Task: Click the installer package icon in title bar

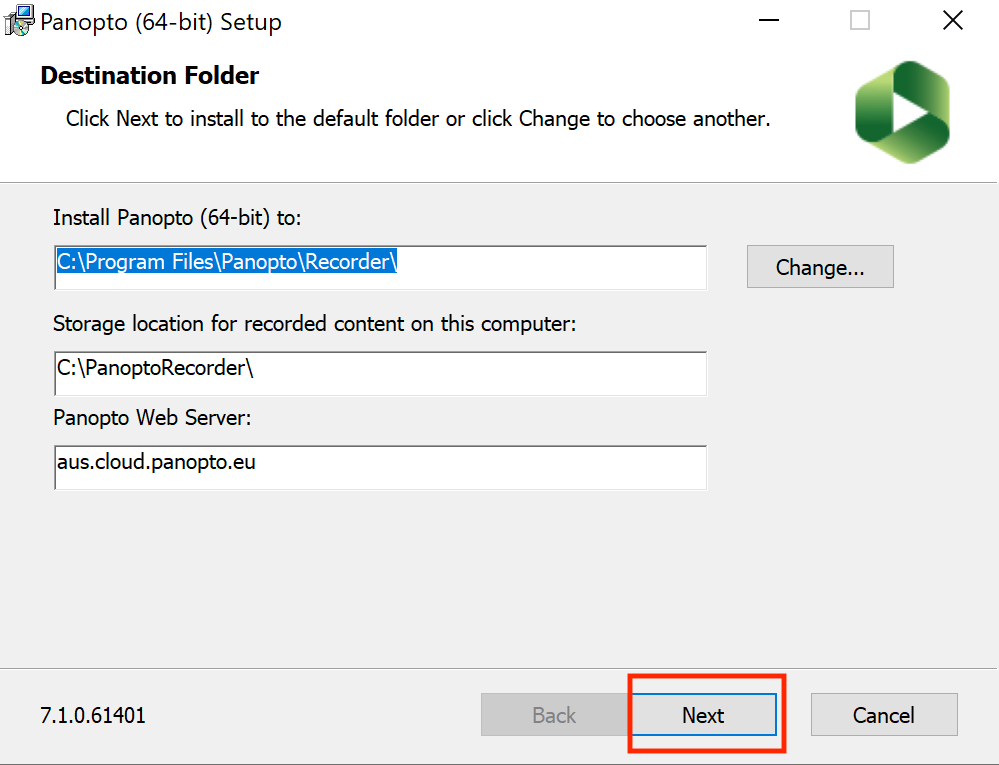Action: [18, 20]
